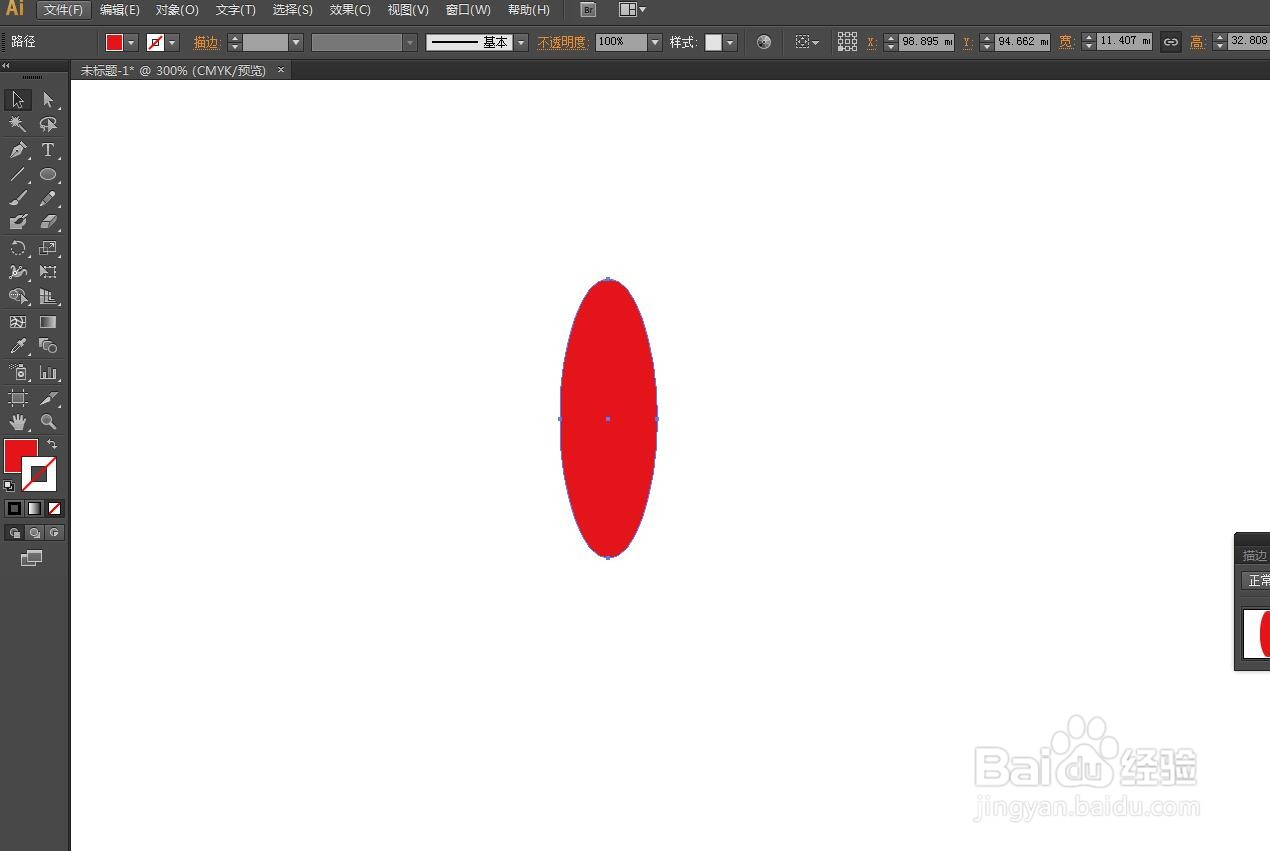1270x851 pixels.
Task: Select the Direct Selection (white arrow) tool
Action: (x=48, y=100)
